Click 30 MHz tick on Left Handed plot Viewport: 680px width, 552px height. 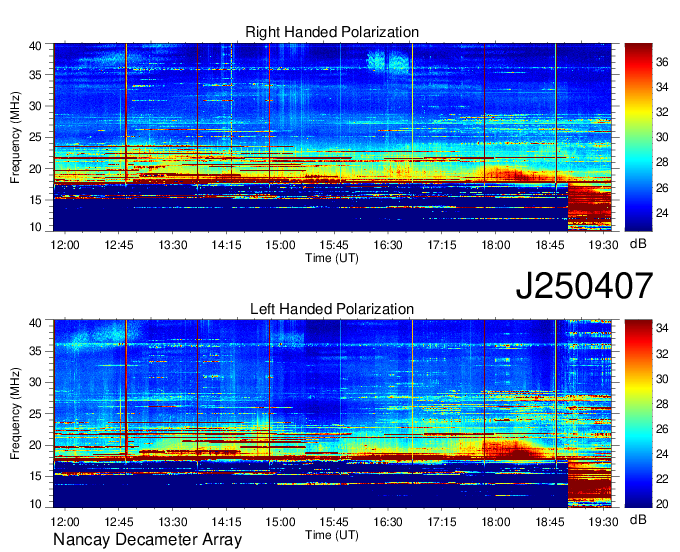[x=35, y=382]
